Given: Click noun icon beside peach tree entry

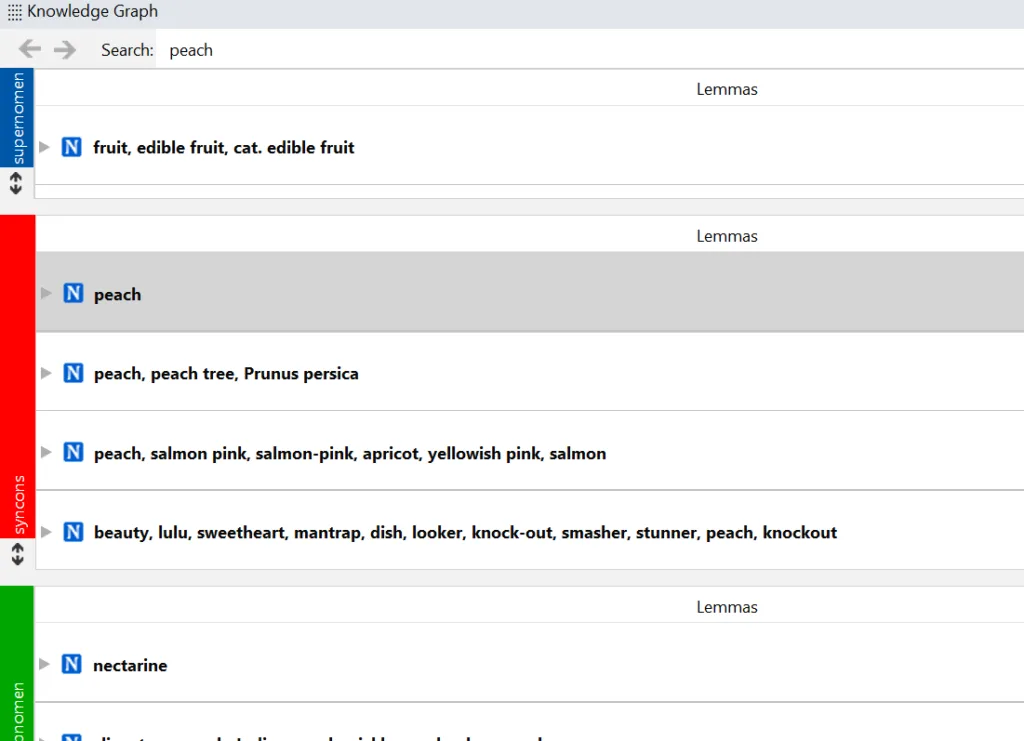Looking at the screenshot, I should point(73,373).
